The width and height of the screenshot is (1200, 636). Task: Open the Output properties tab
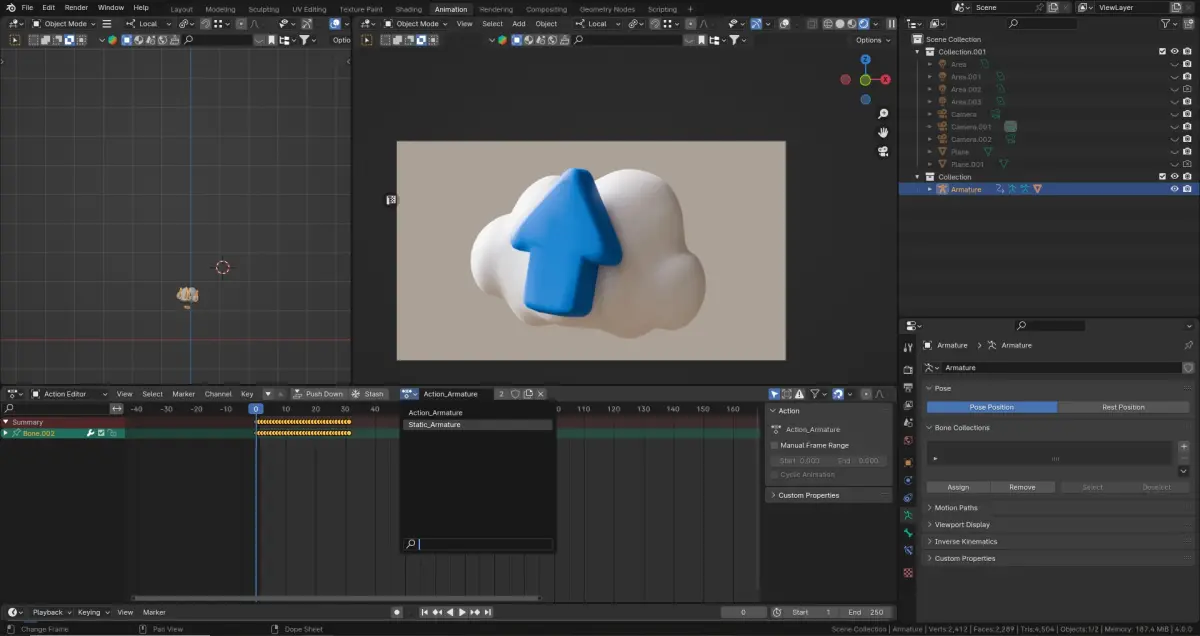[908, 387]
